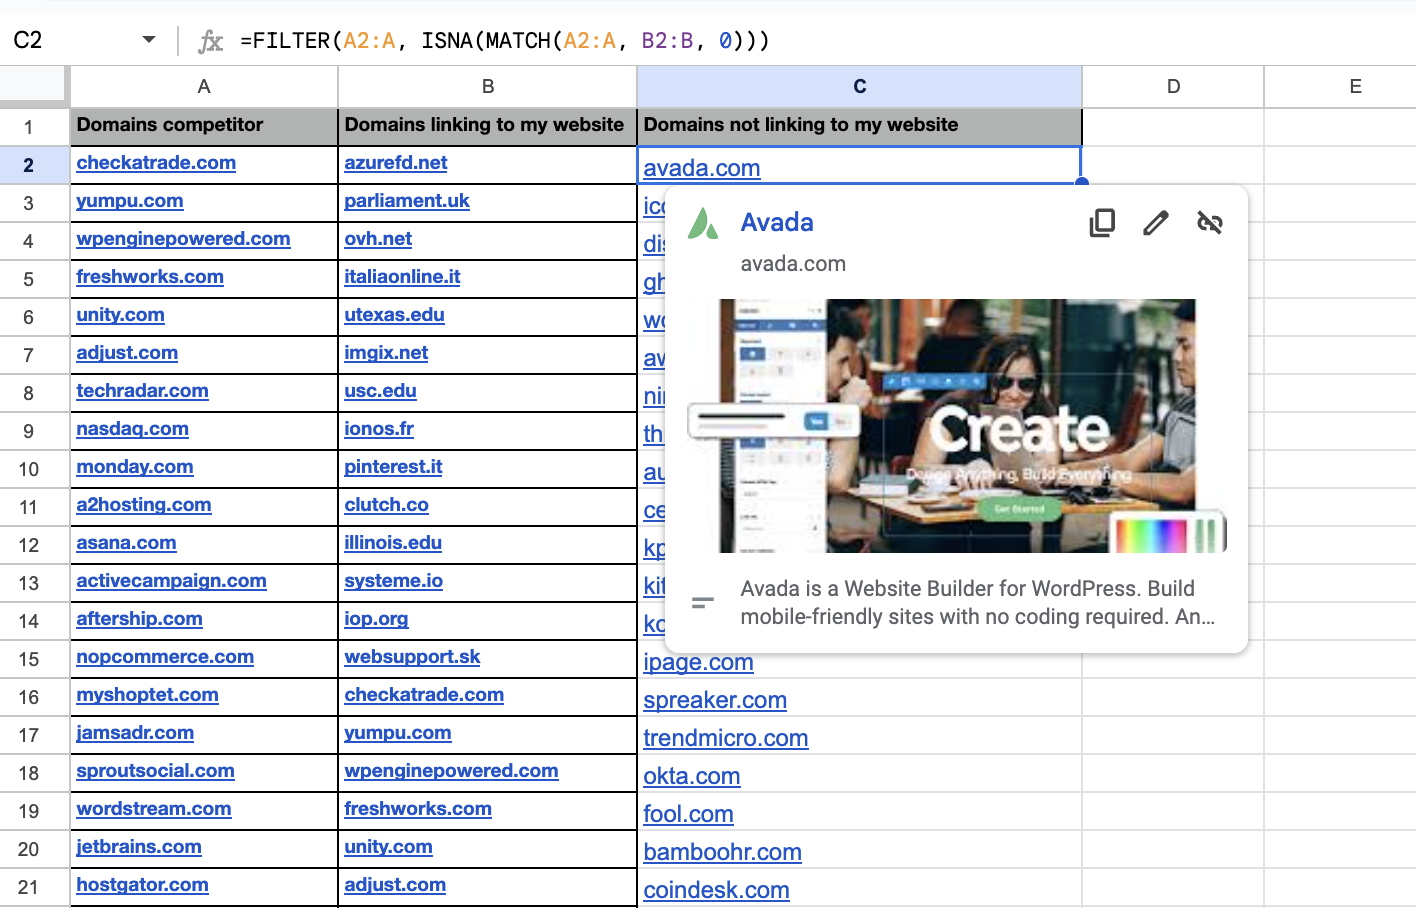1416x908 pixels.
Task: Open coindesk.com link
Action: (x=716, y=890)
